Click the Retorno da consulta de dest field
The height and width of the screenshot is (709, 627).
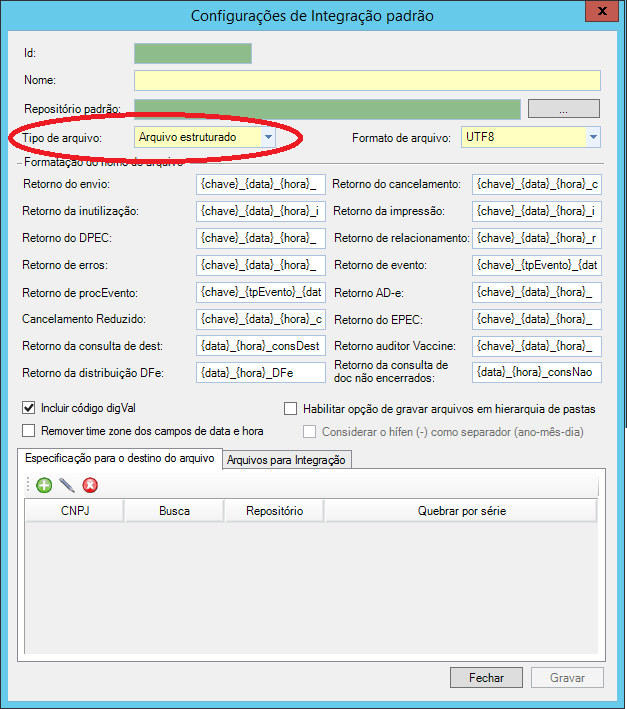pos(261,346)
